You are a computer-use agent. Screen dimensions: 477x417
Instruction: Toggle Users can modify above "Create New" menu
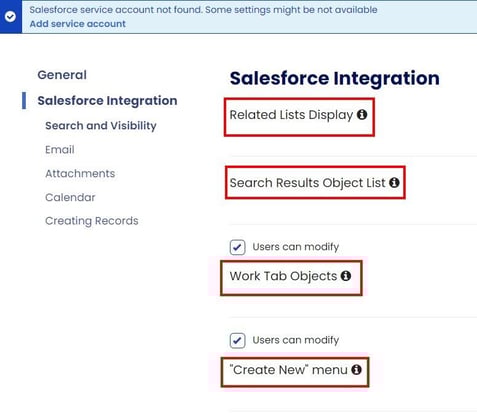click(x=237, y=341)
